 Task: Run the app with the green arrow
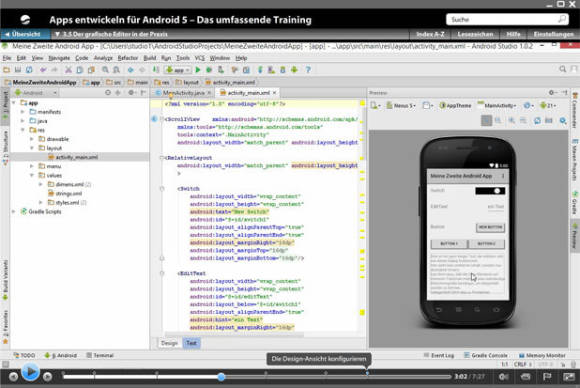198,70
